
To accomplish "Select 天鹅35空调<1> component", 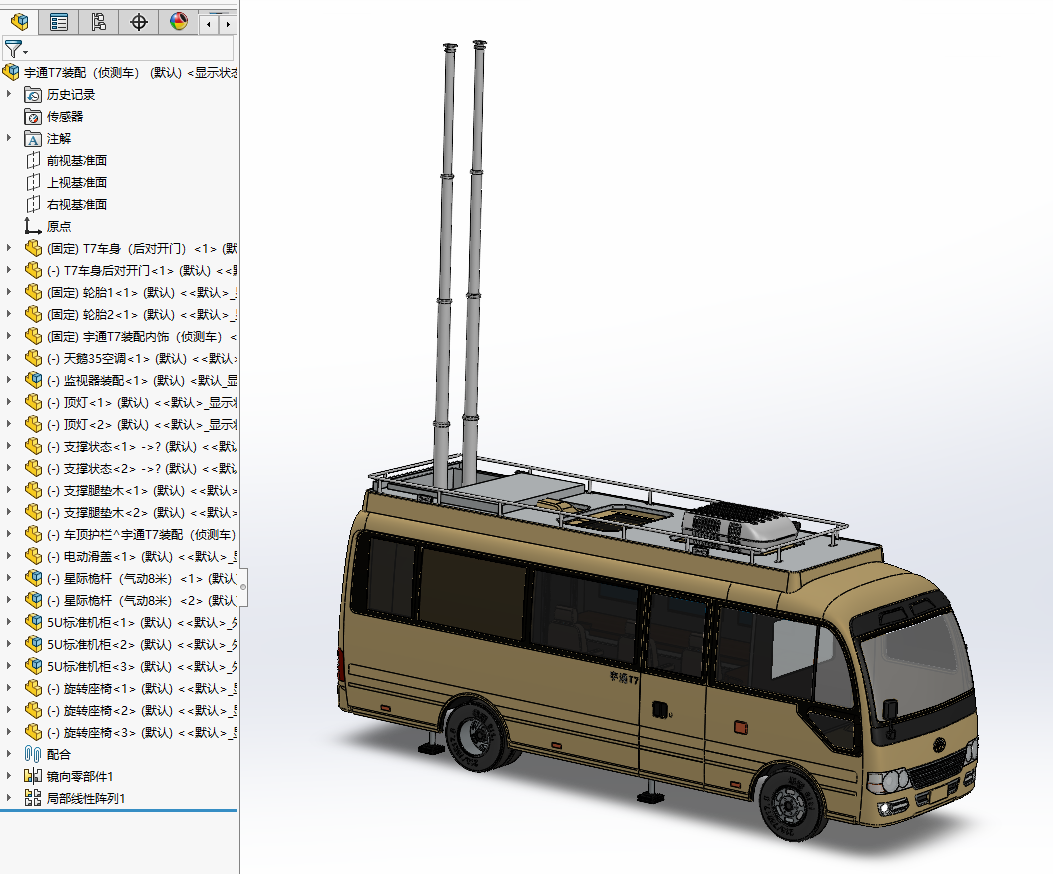I will 132,358.
